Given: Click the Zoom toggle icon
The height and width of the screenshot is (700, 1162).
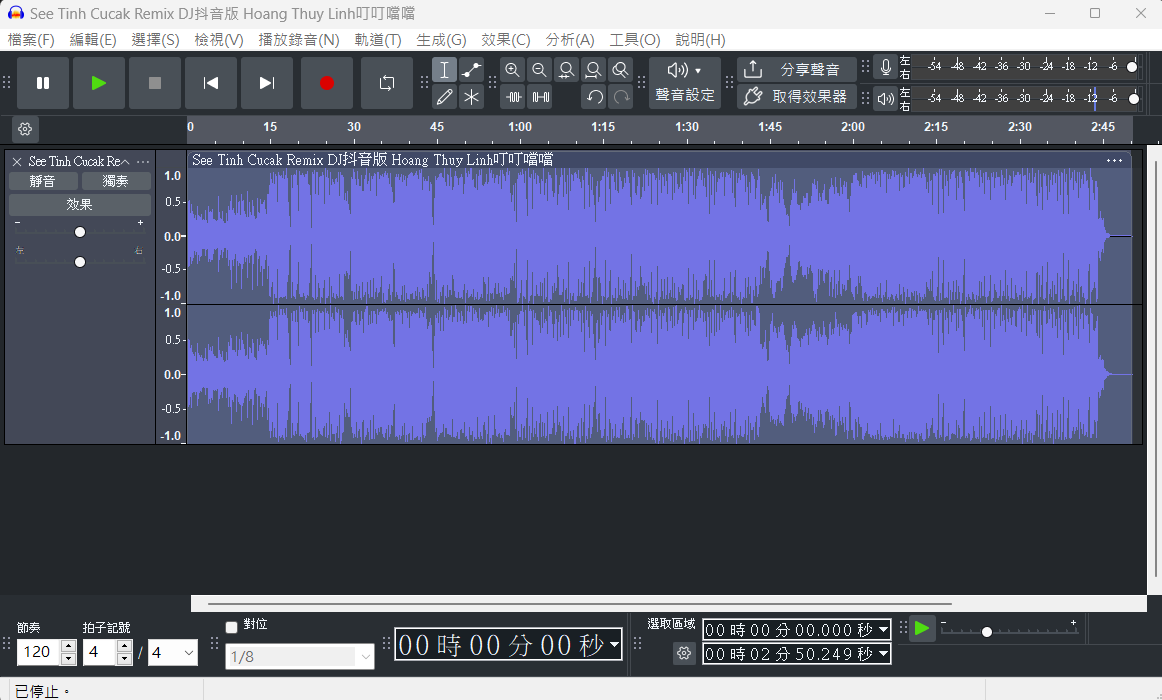Looking at the screenshot, I should (620, 70).
